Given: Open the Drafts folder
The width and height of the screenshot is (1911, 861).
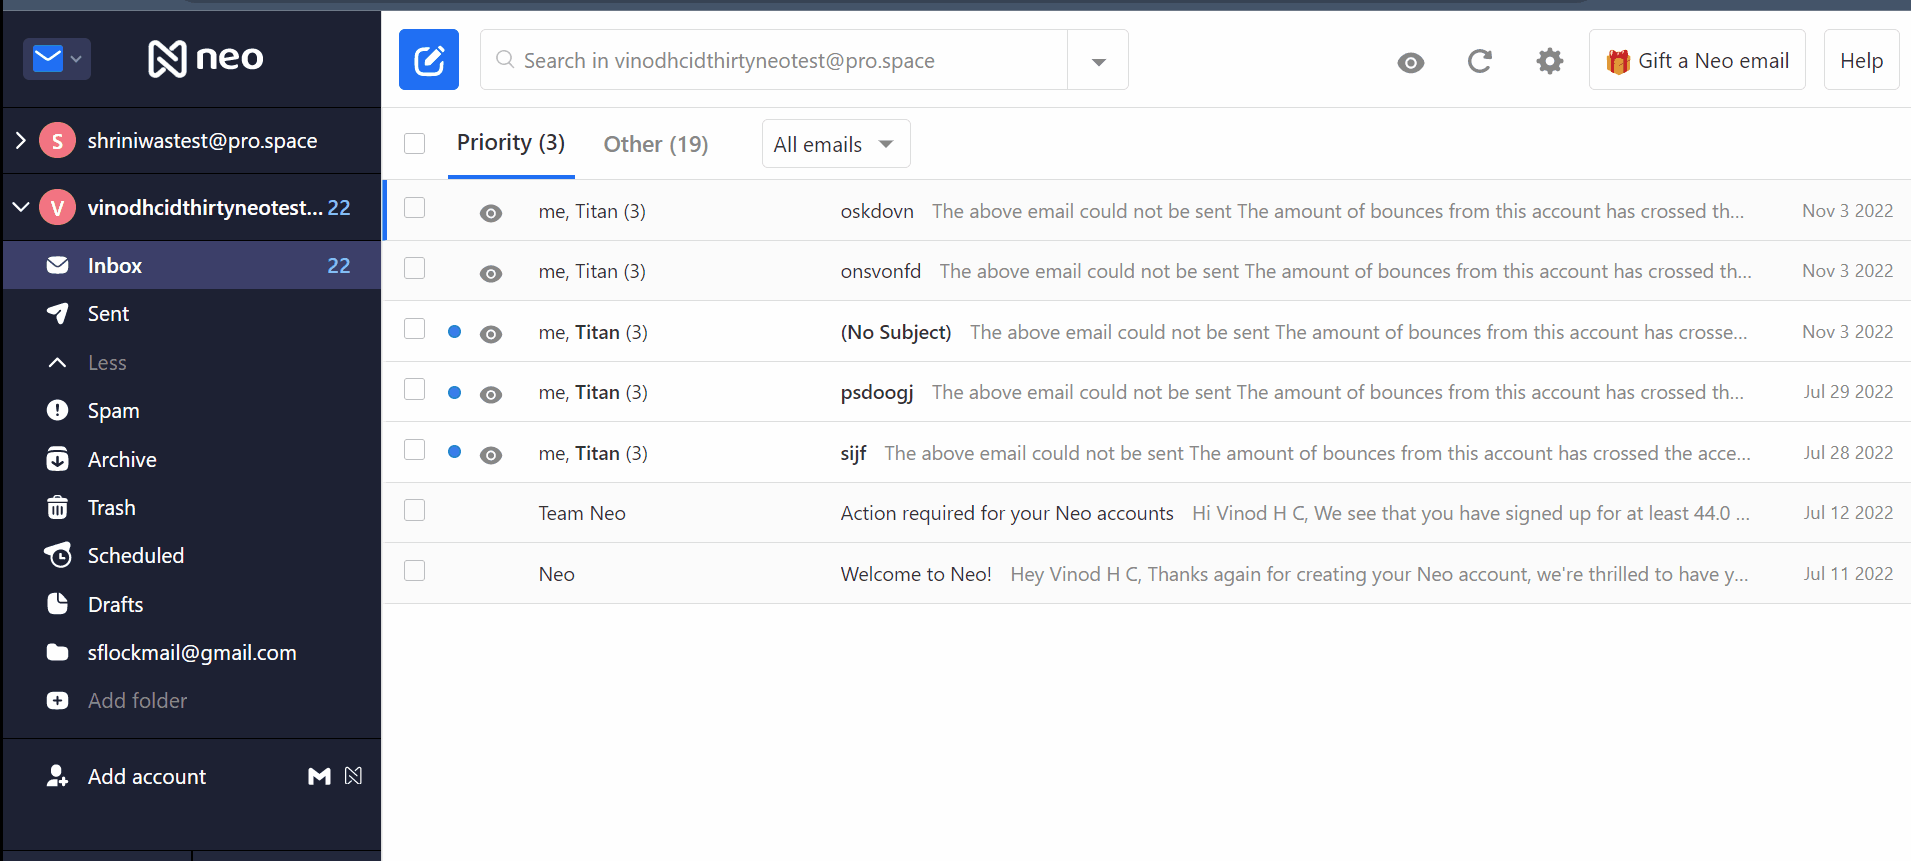Looking at the screenshot, I should [x=192, y=604].
